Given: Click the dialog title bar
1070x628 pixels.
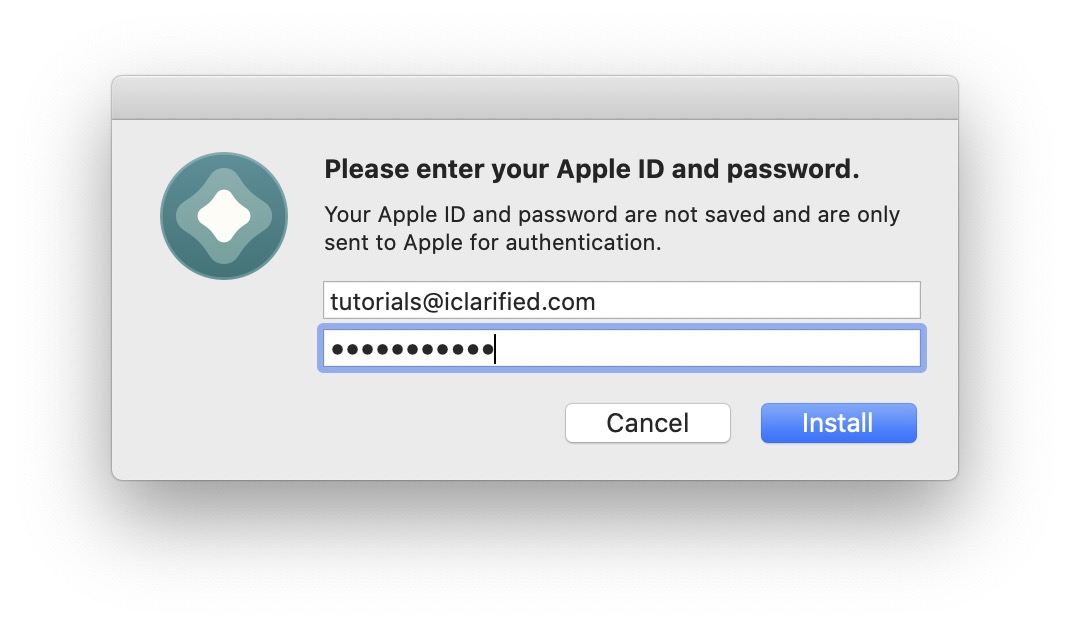Looking at the screenshot, I should pyautogui.click(x=534, y=98).
